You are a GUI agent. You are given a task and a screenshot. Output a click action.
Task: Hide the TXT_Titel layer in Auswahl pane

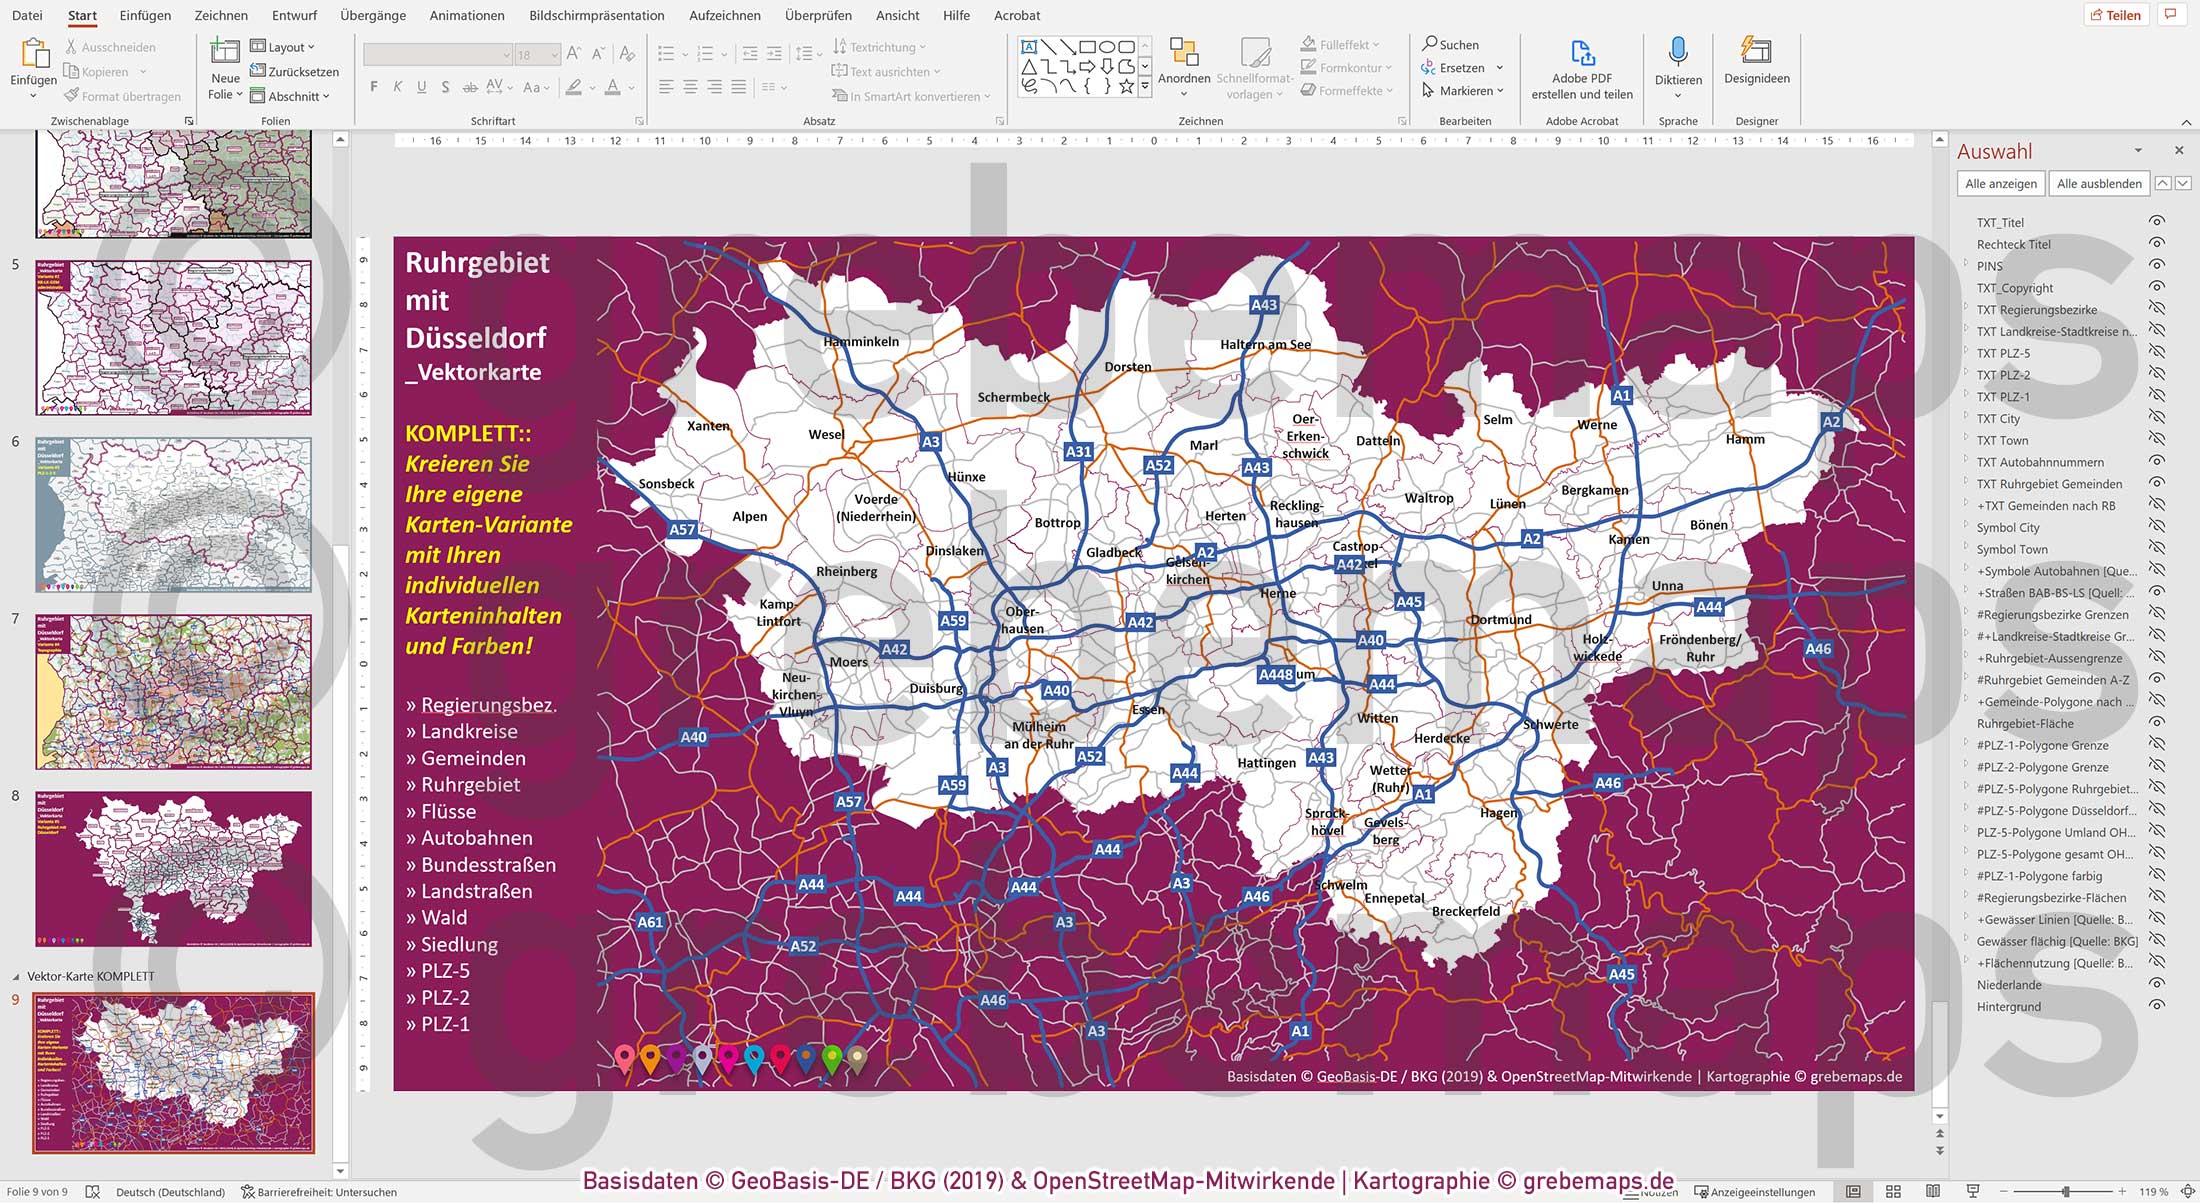(2155, 222)
